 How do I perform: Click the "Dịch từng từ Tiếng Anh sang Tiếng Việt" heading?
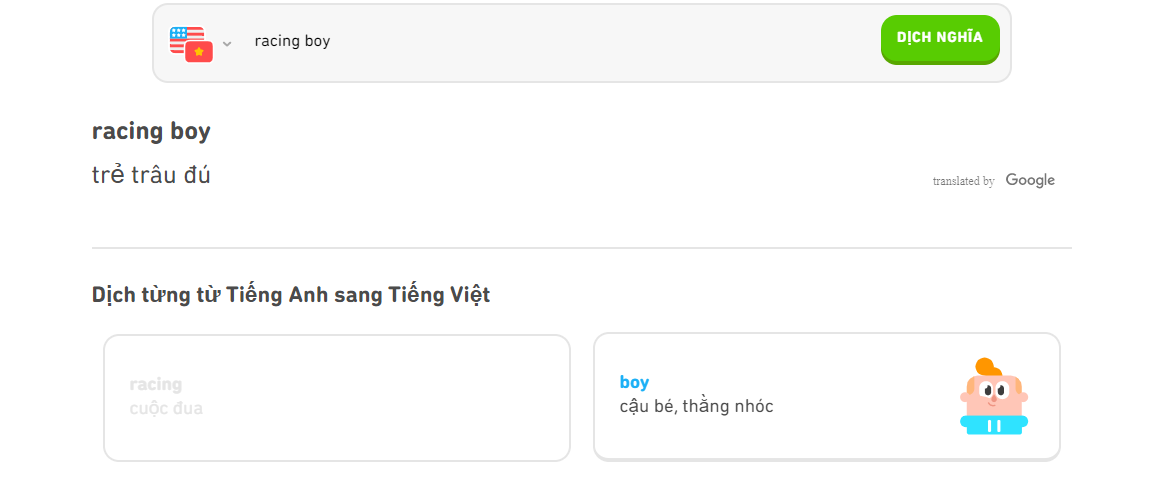point(291,295)
